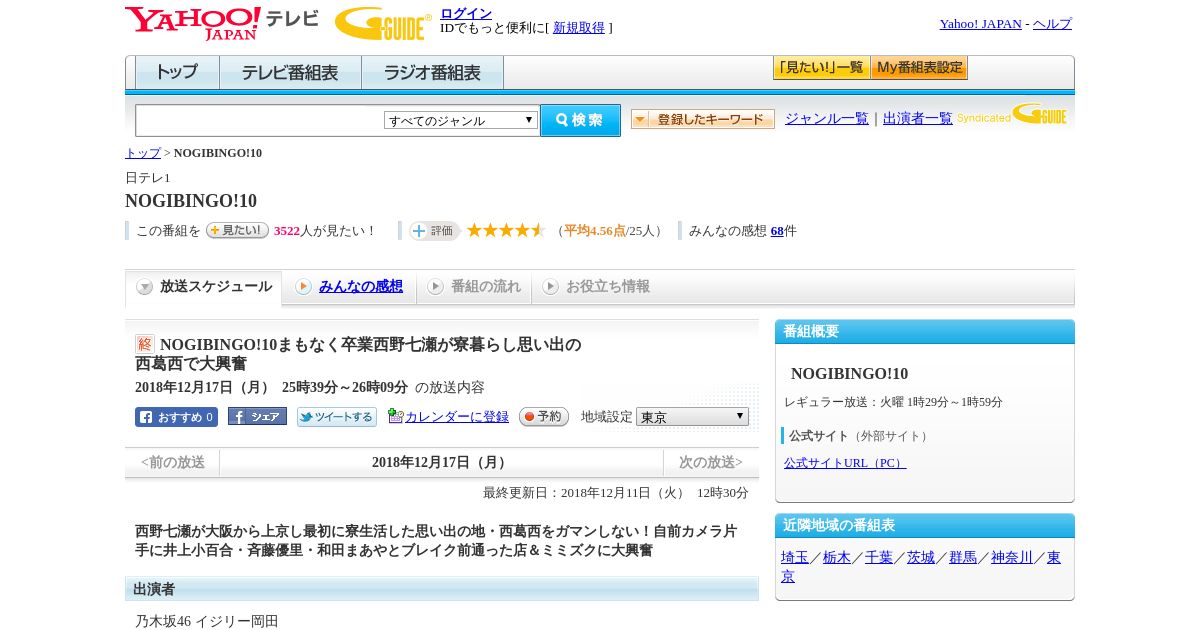
Task: Open the 68 reviews count link
Action: pos(777,231)
